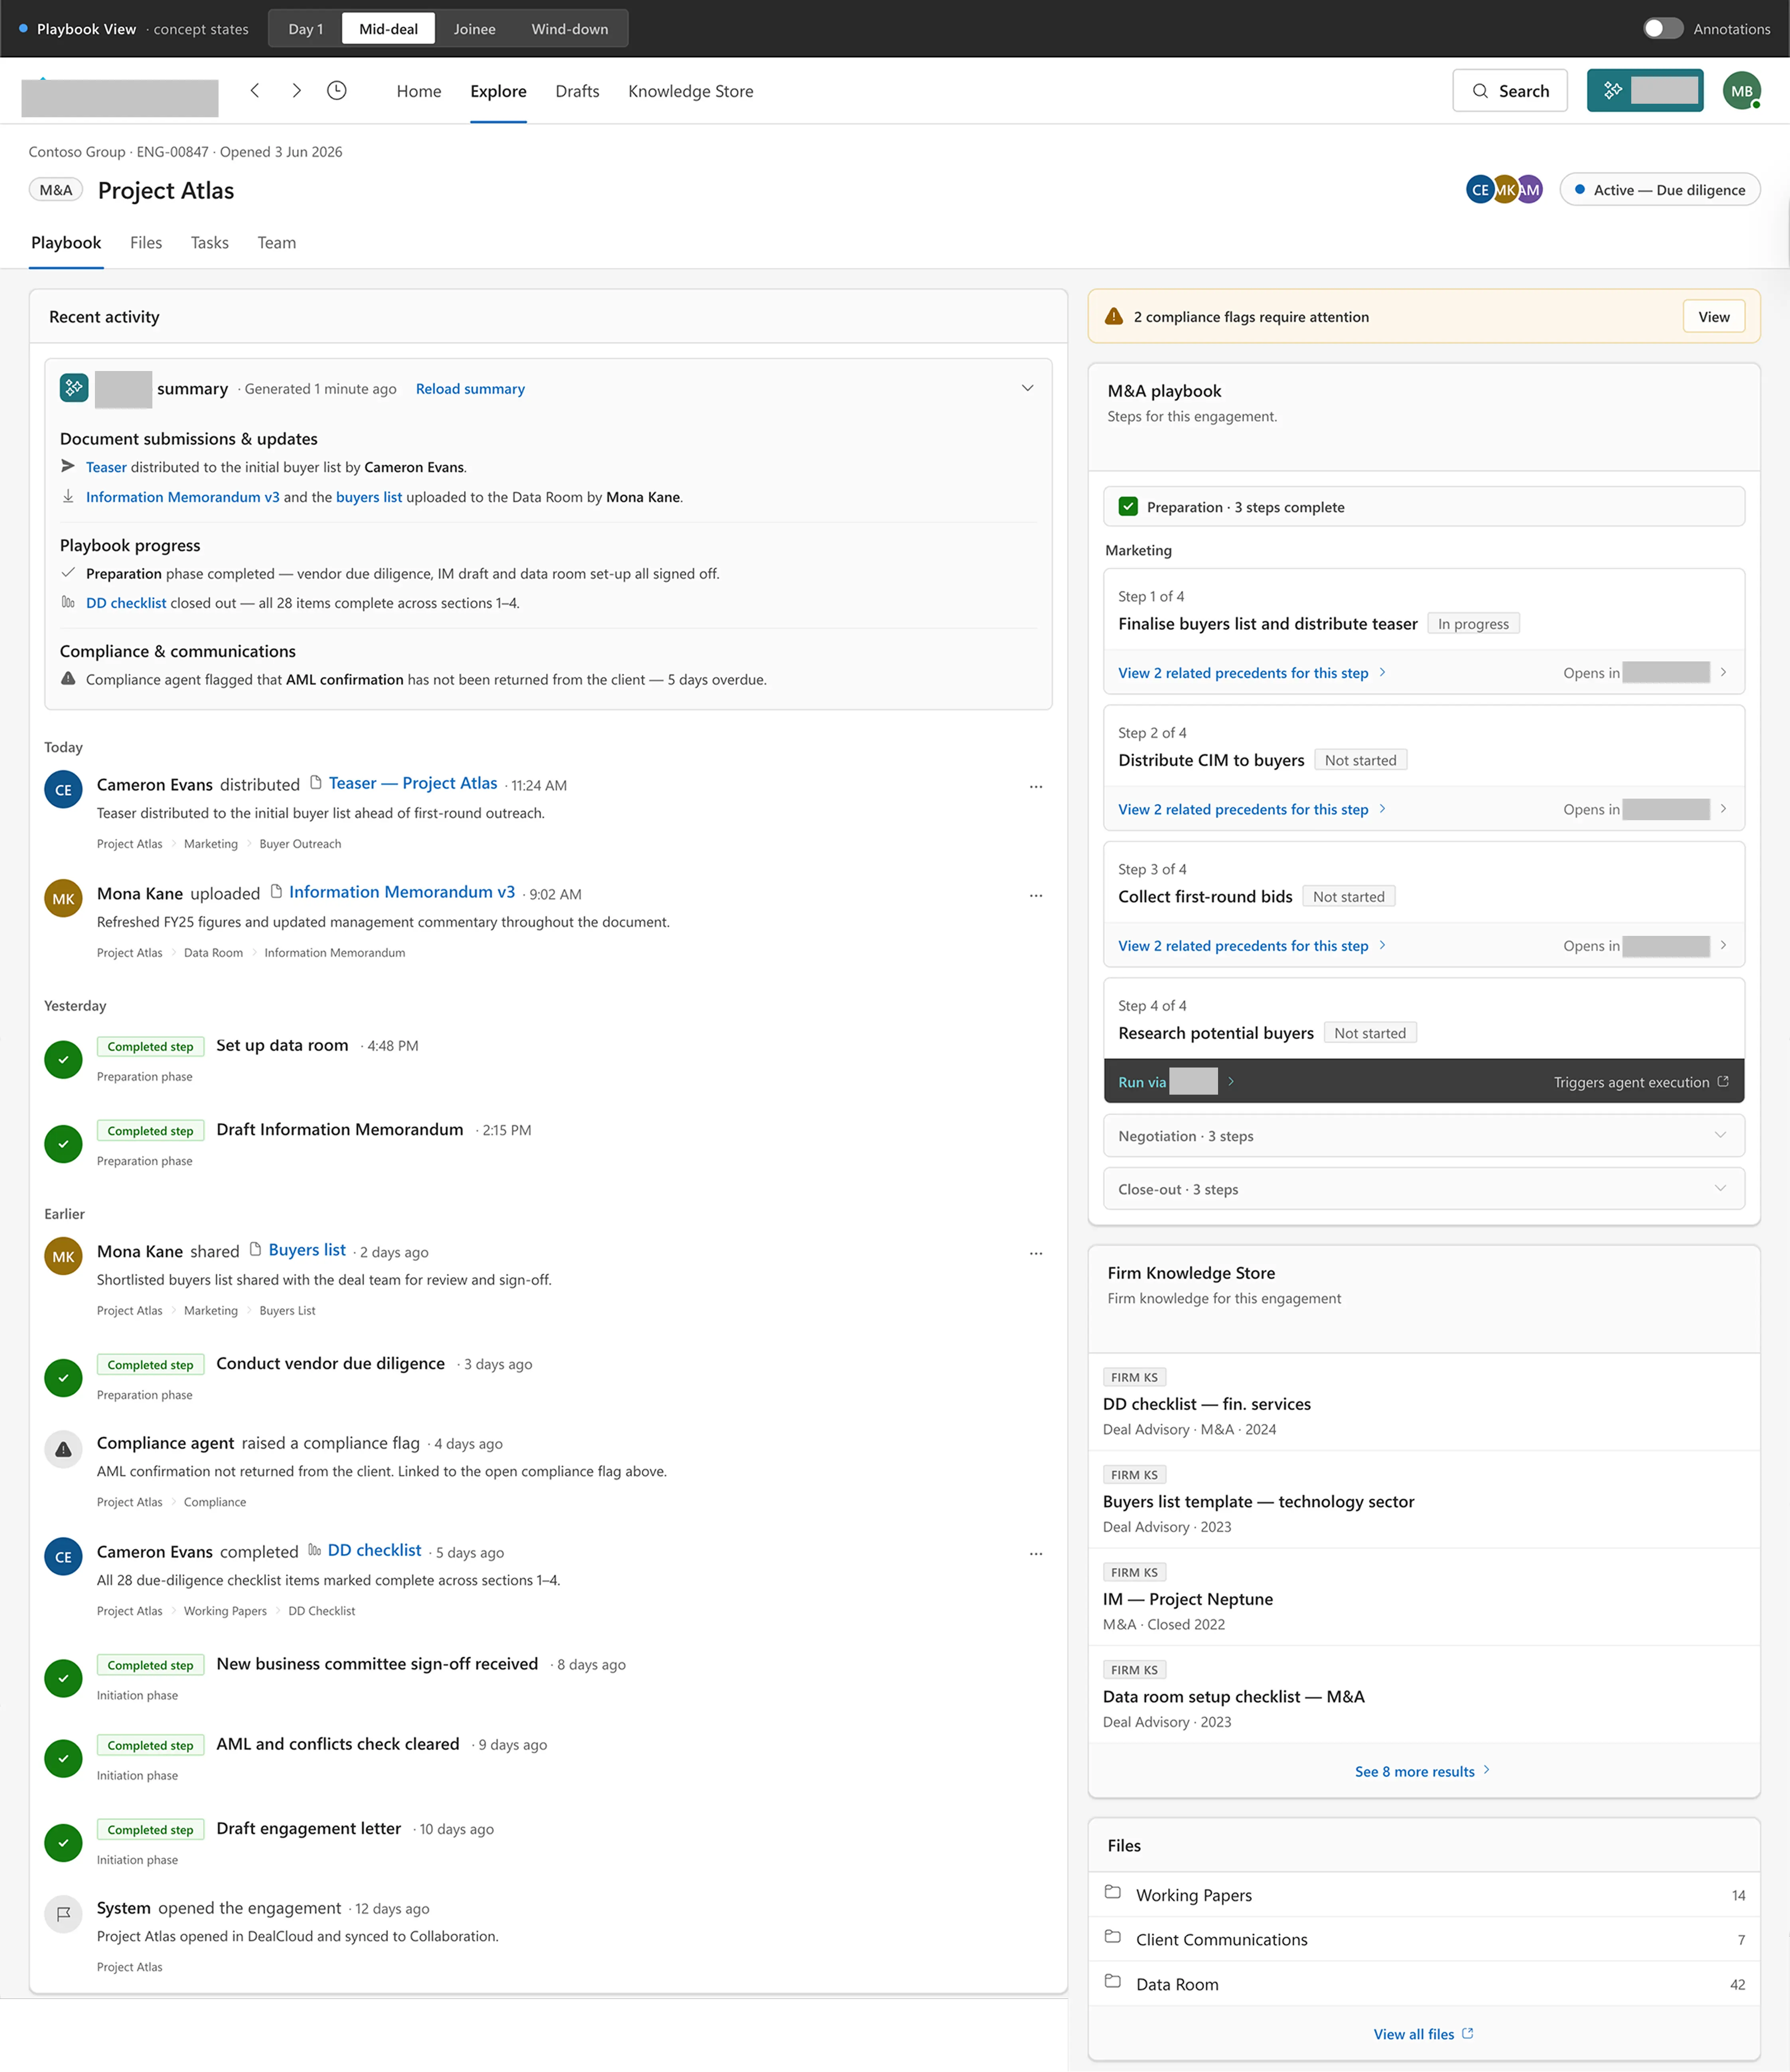Image resolution: width=1790 pixels, height=2072 pixels.
Task: Switch concept state to Mid-deal
Action: tap(389, 29)
